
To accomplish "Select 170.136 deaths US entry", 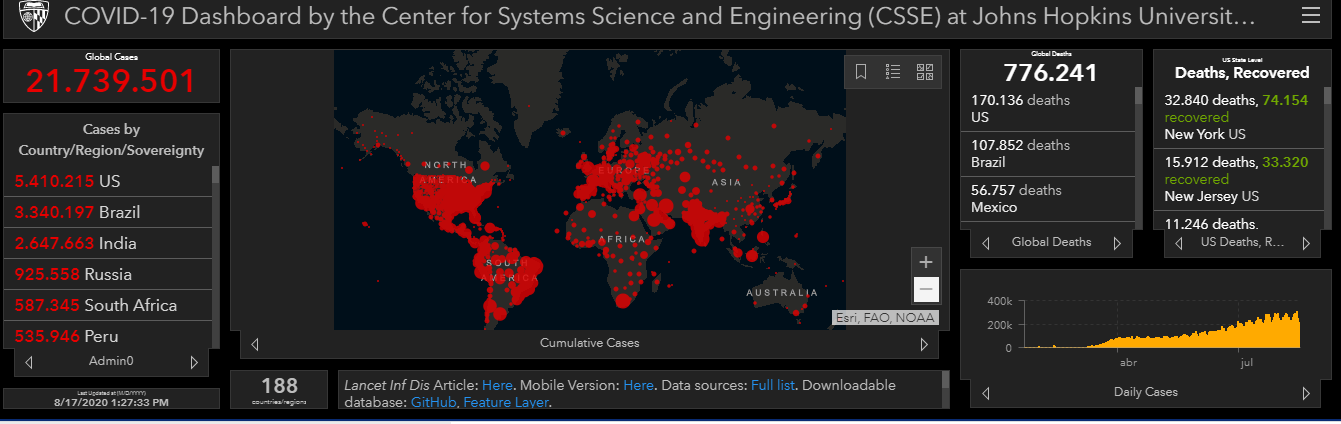I will pos(1049,109).
